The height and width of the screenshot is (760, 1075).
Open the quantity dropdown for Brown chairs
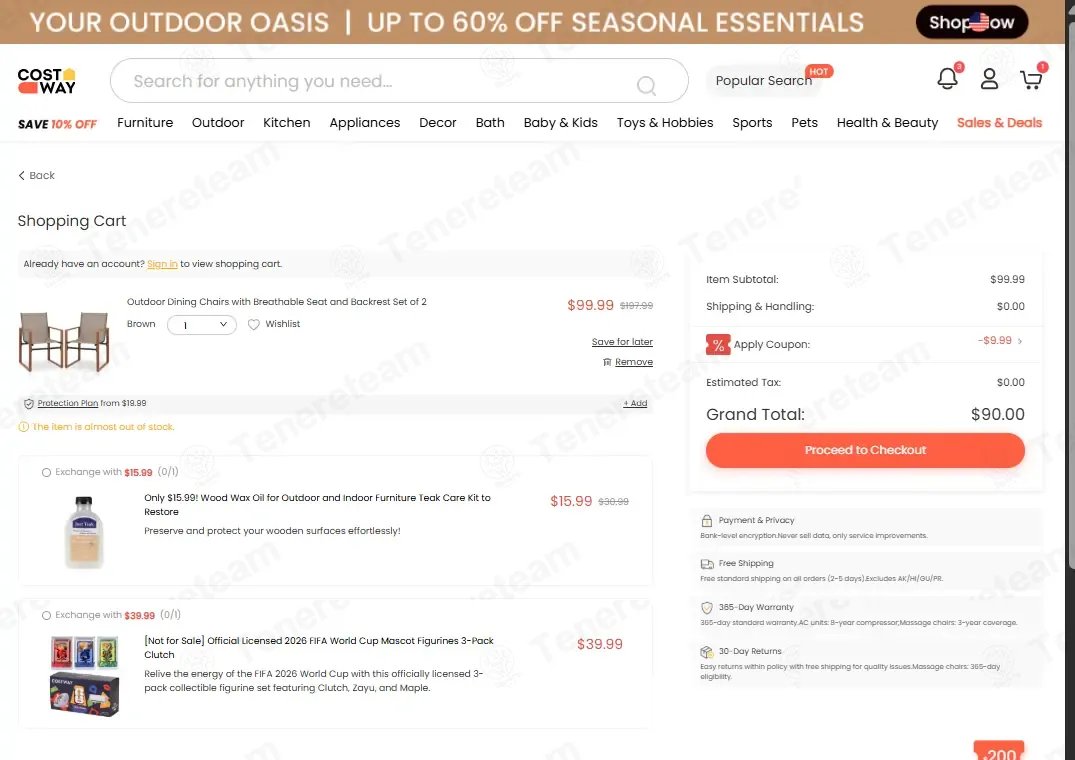tap(202, 325)
